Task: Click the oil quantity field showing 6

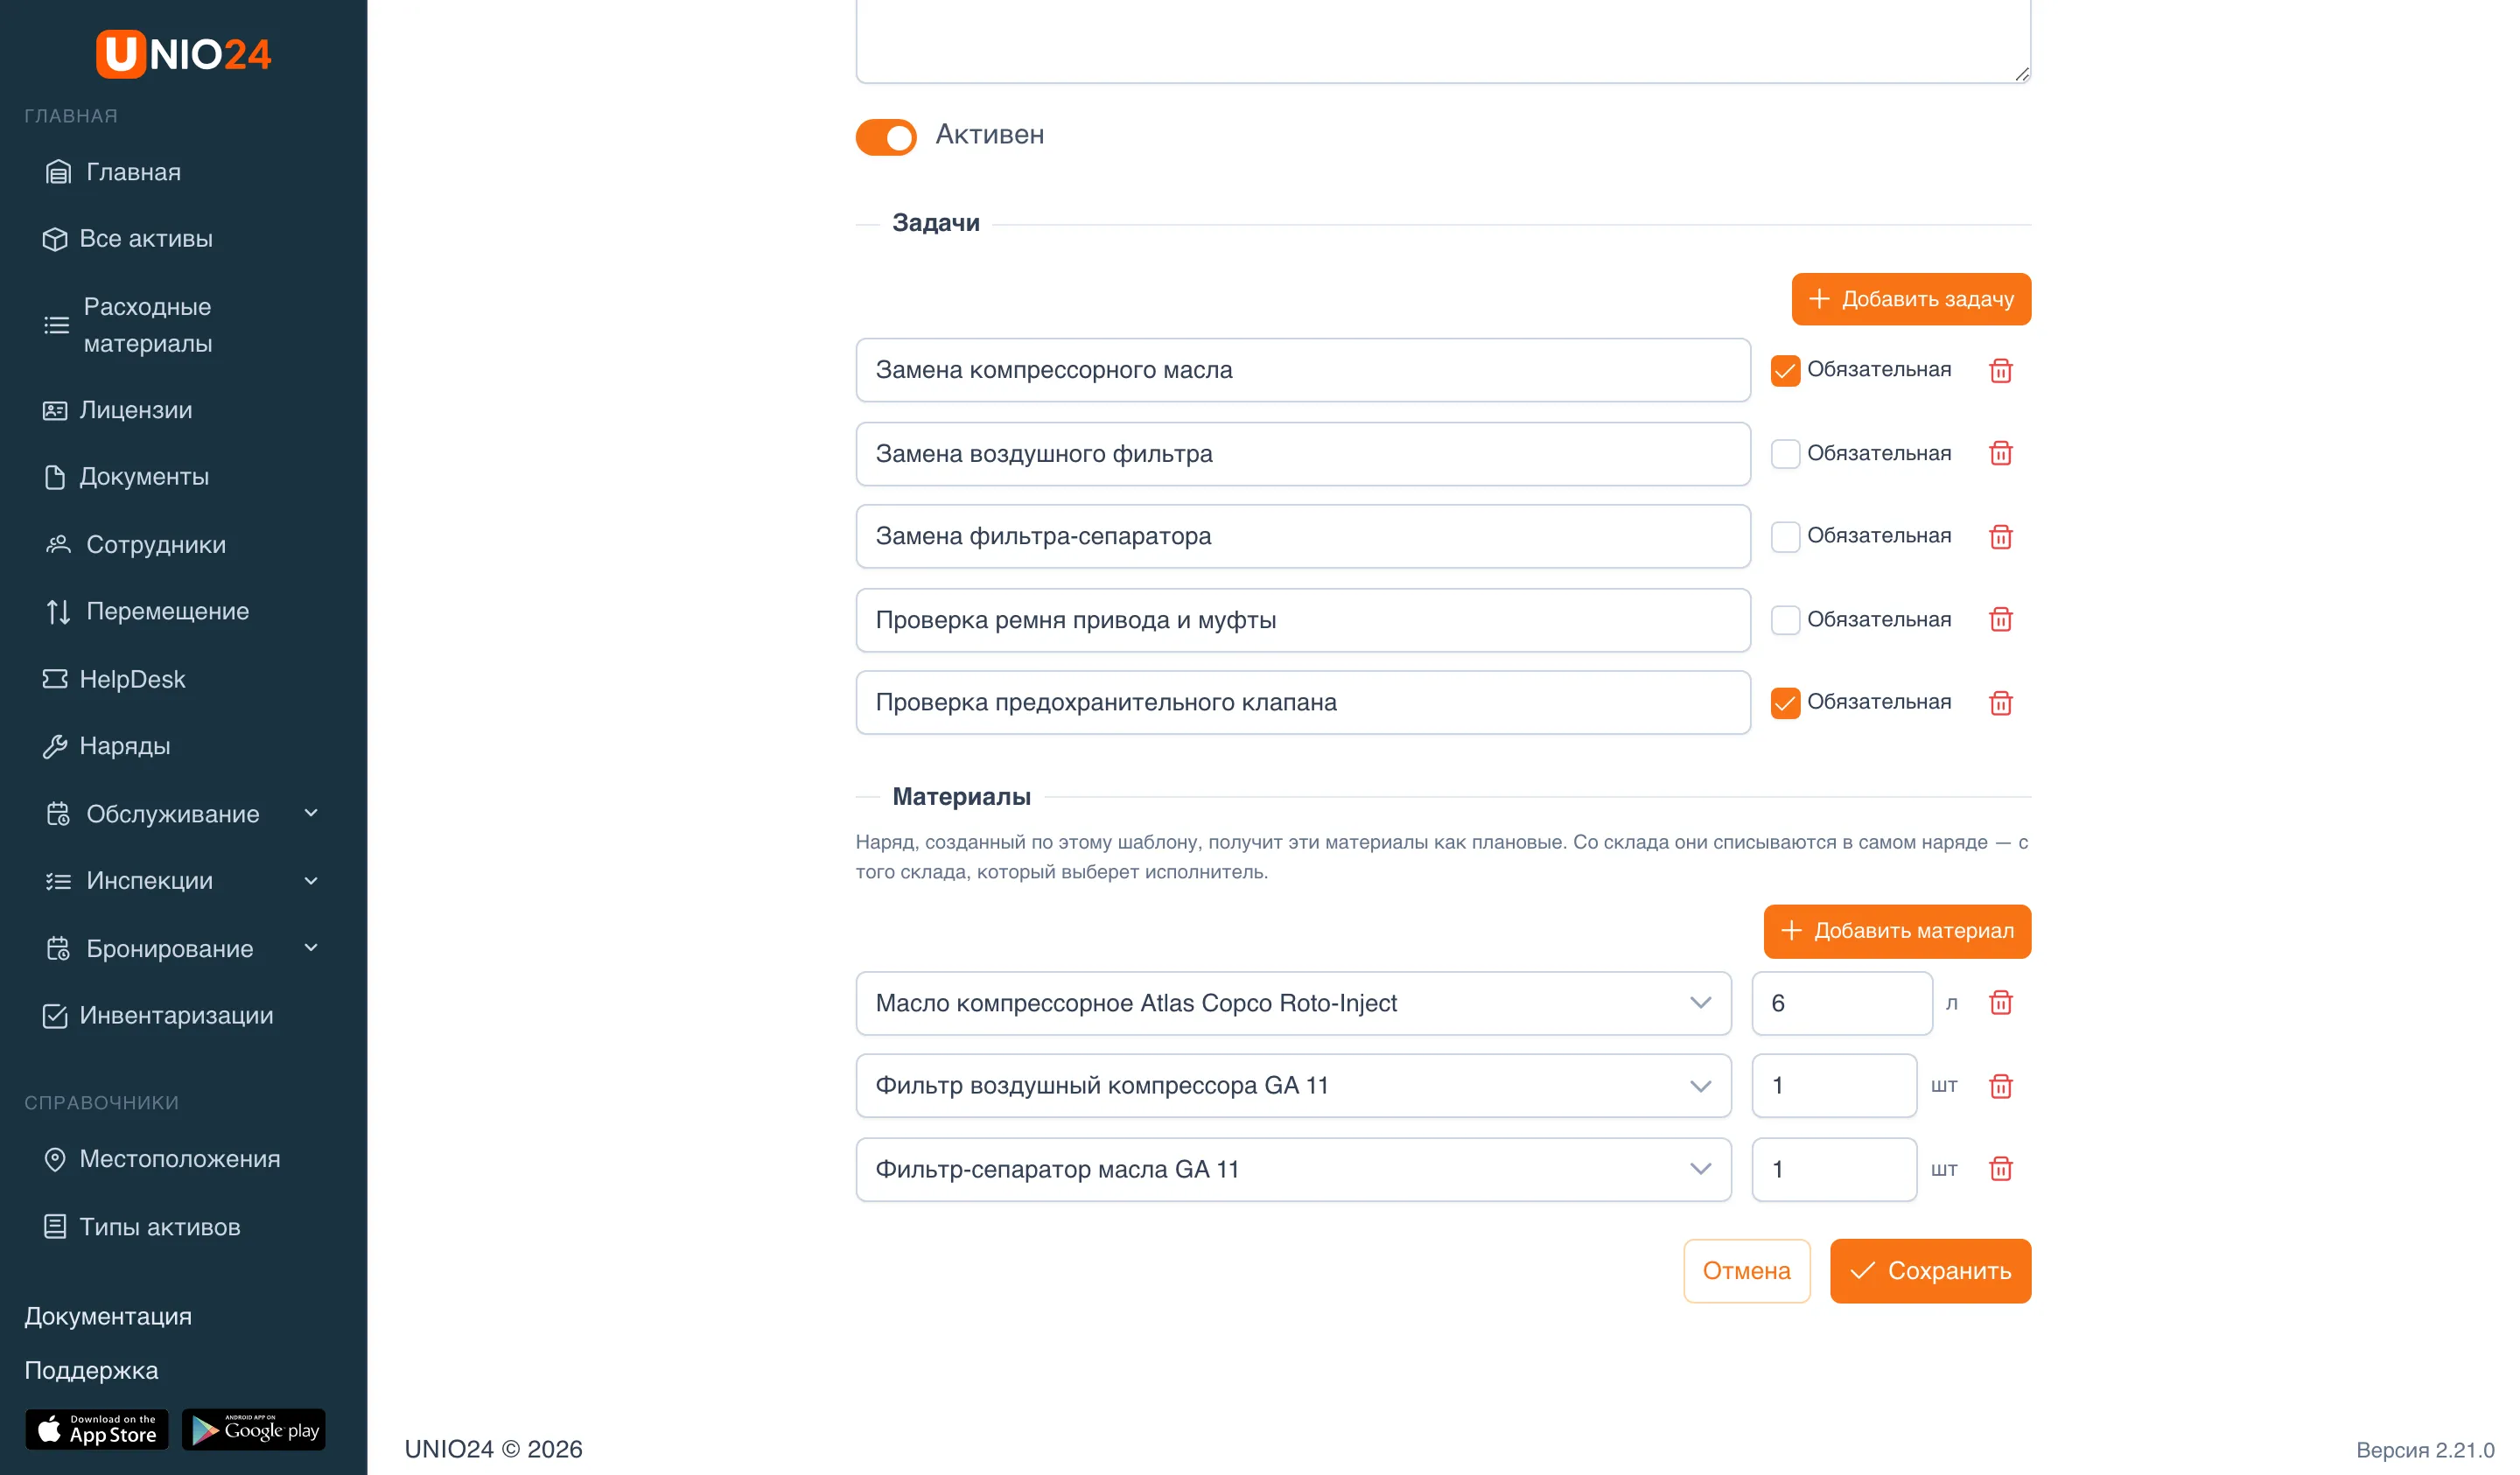Action: (1842, 1003)
